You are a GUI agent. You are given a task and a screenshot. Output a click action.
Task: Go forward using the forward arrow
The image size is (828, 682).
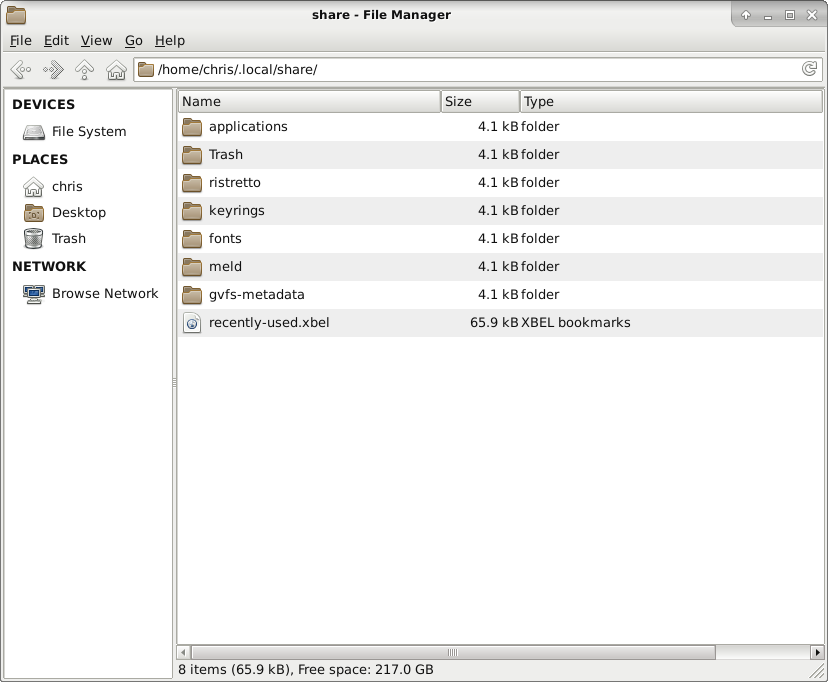pos(53,69)
